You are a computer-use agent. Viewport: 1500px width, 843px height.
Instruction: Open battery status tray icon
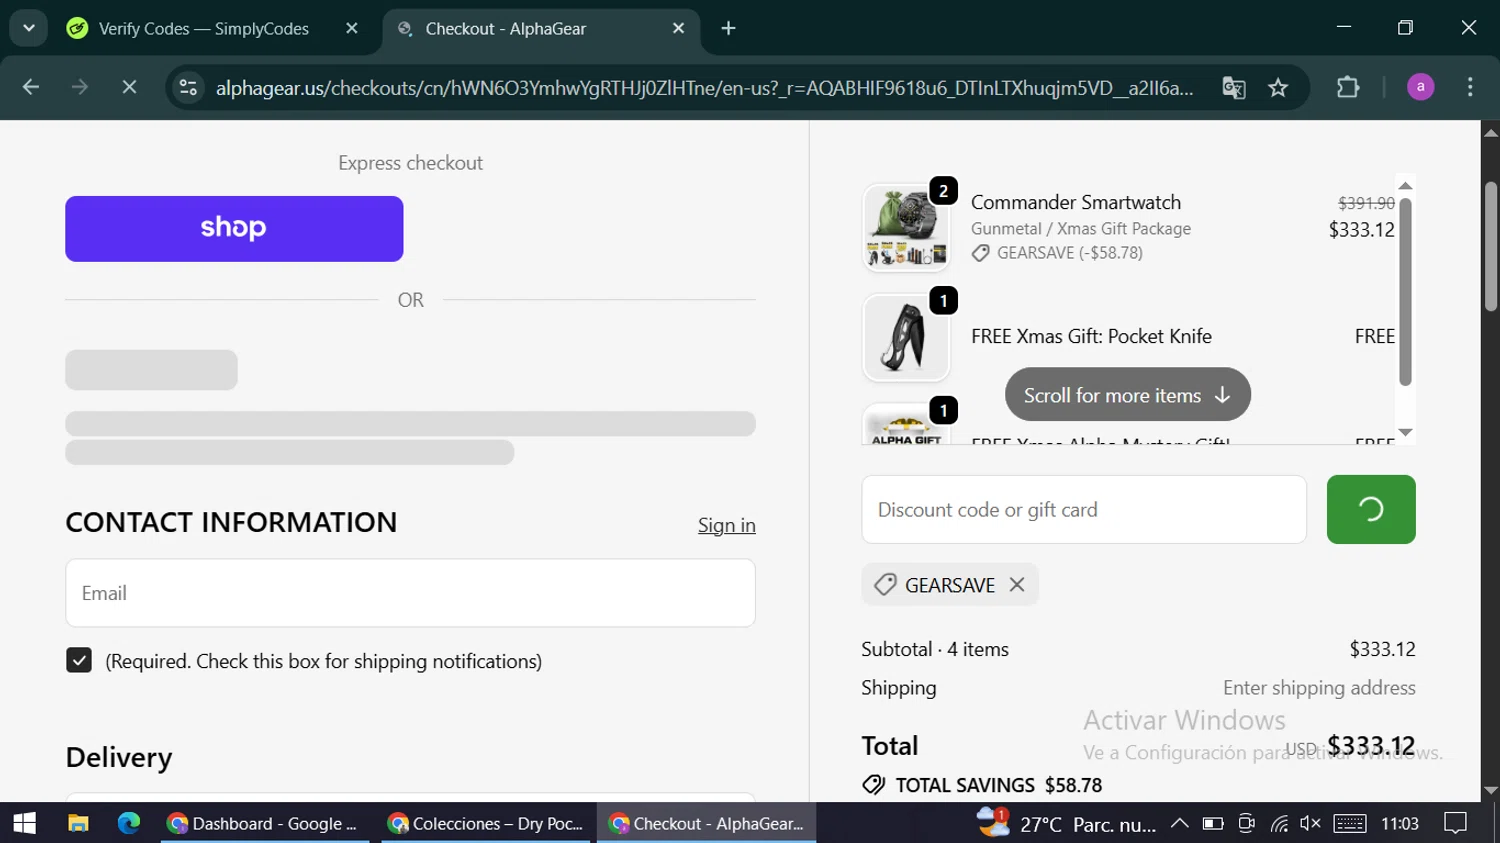tap(1213, 823)
